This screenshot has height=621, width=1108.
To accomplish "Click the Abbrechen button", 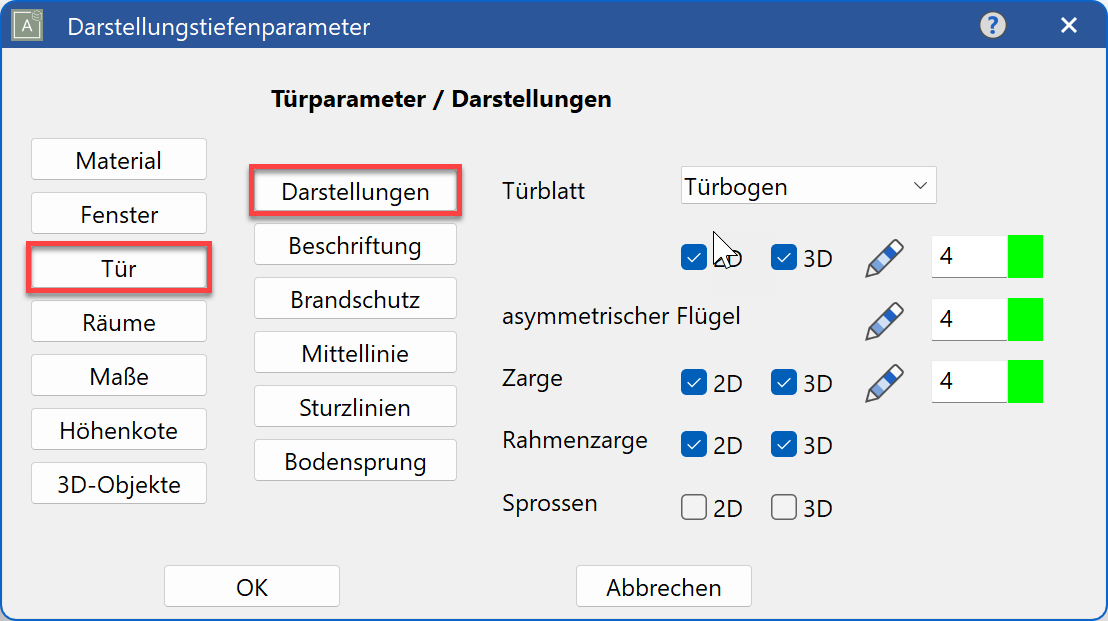I will 663,587.
